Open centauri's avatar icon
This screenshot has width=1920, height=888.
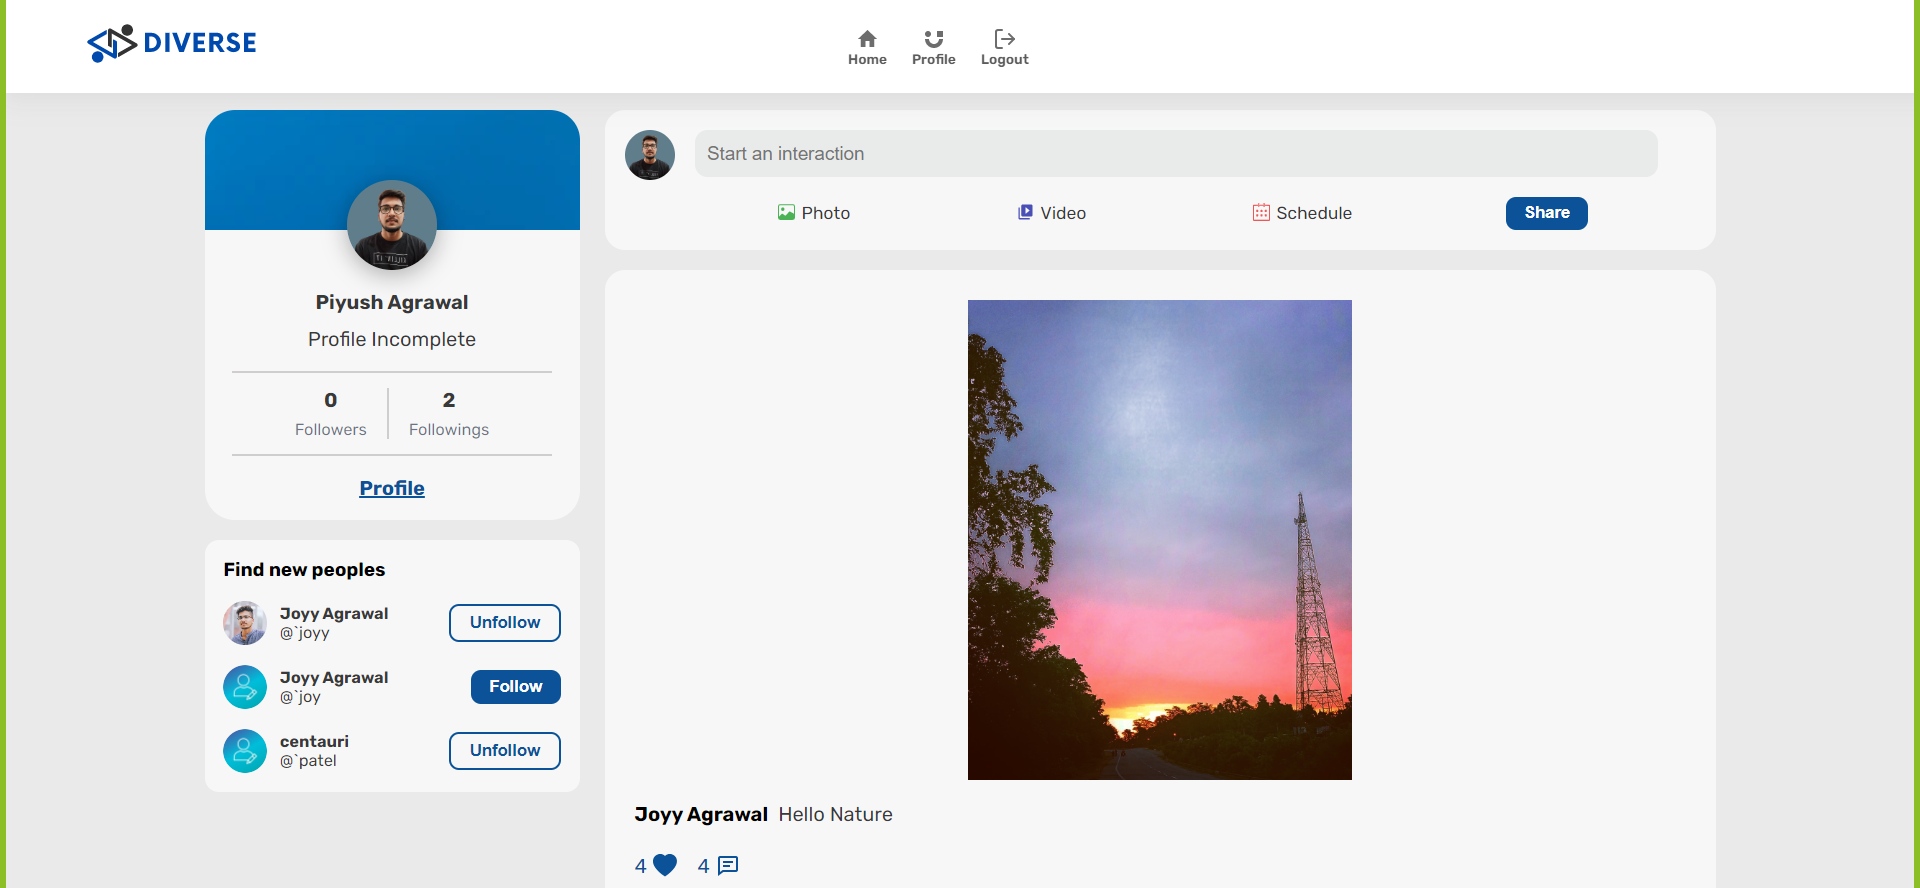(245, 751)
